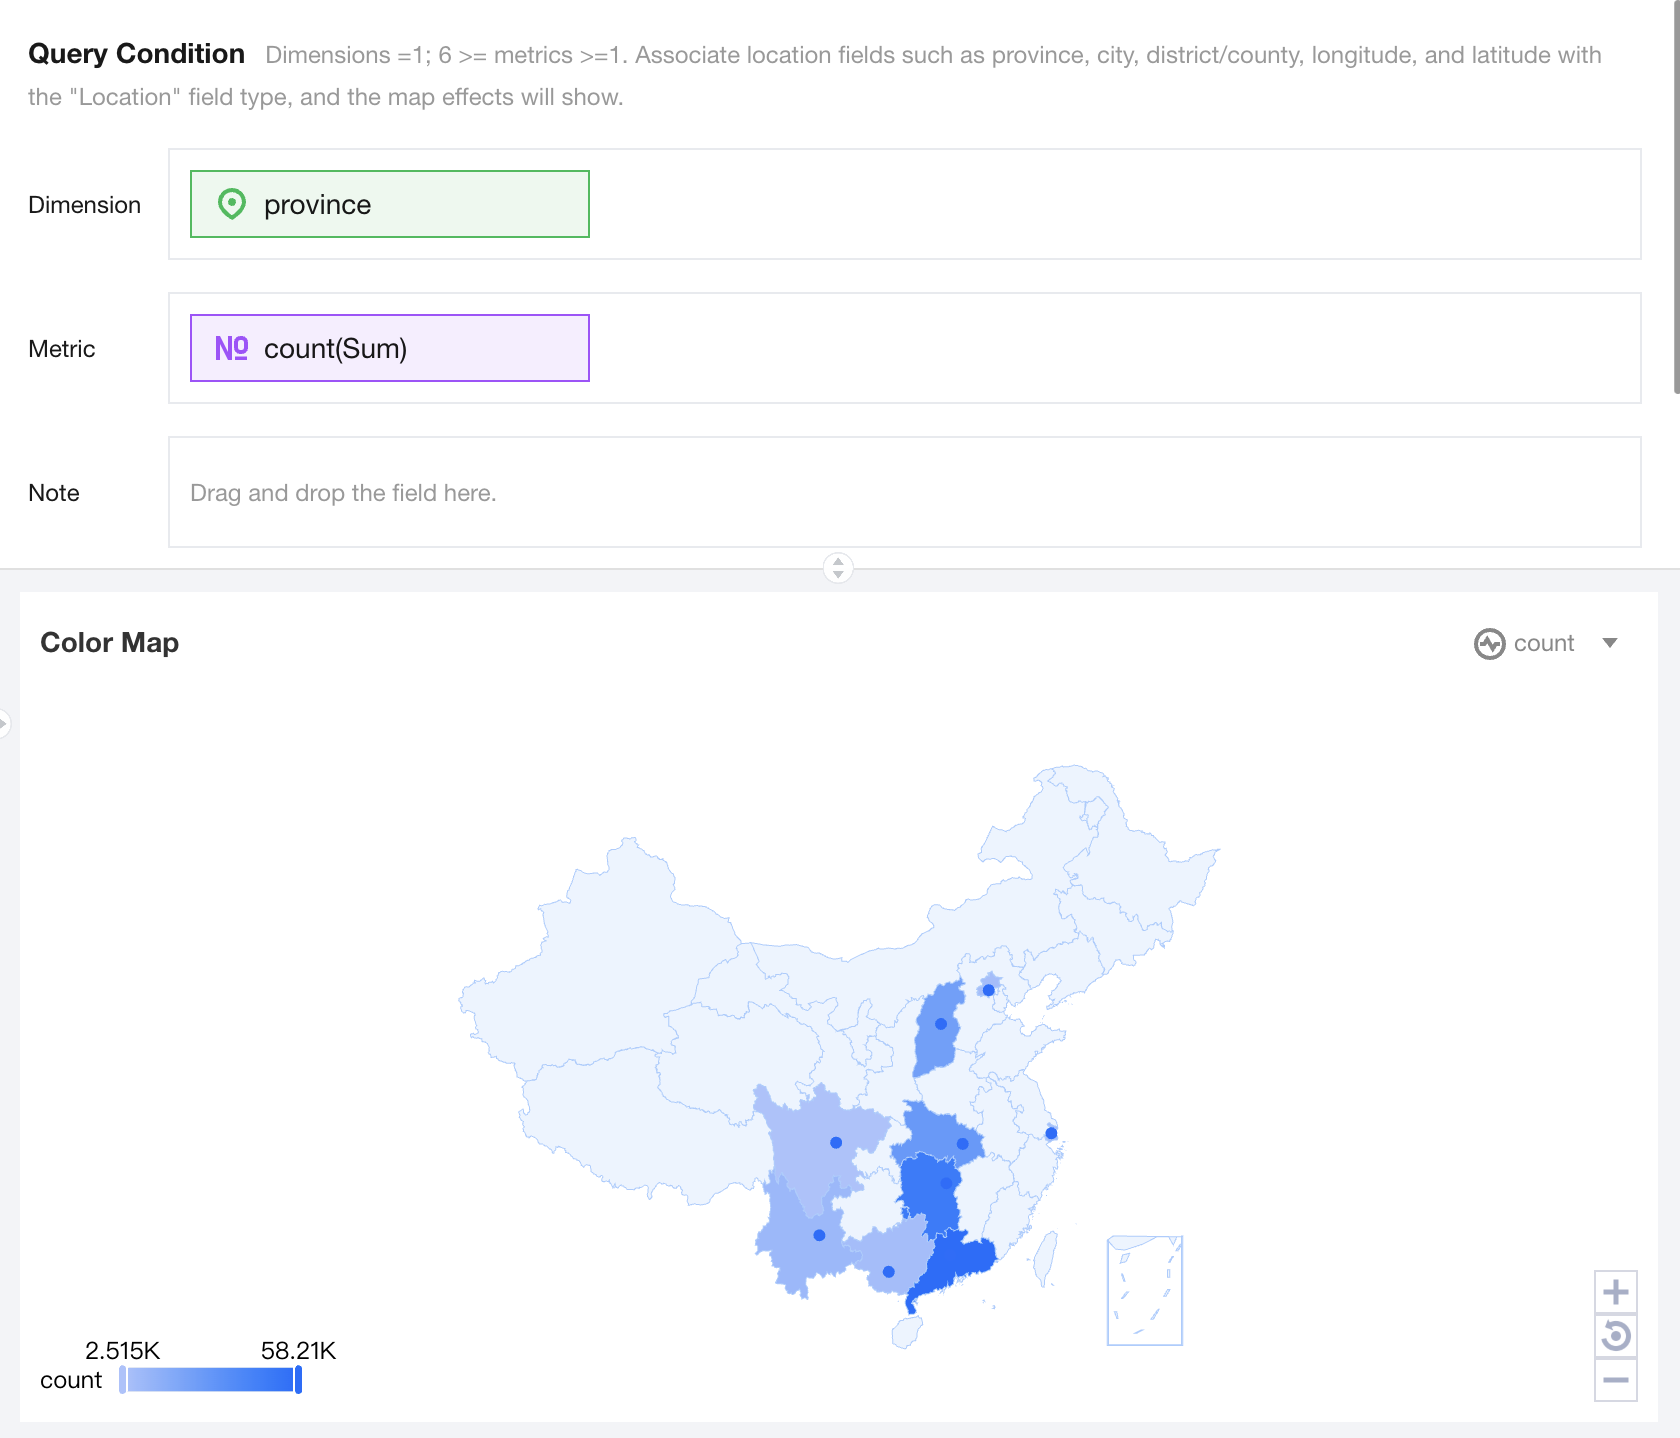Click the Sichuan province data point
1680x1438 pixels.
[836, 1142]
